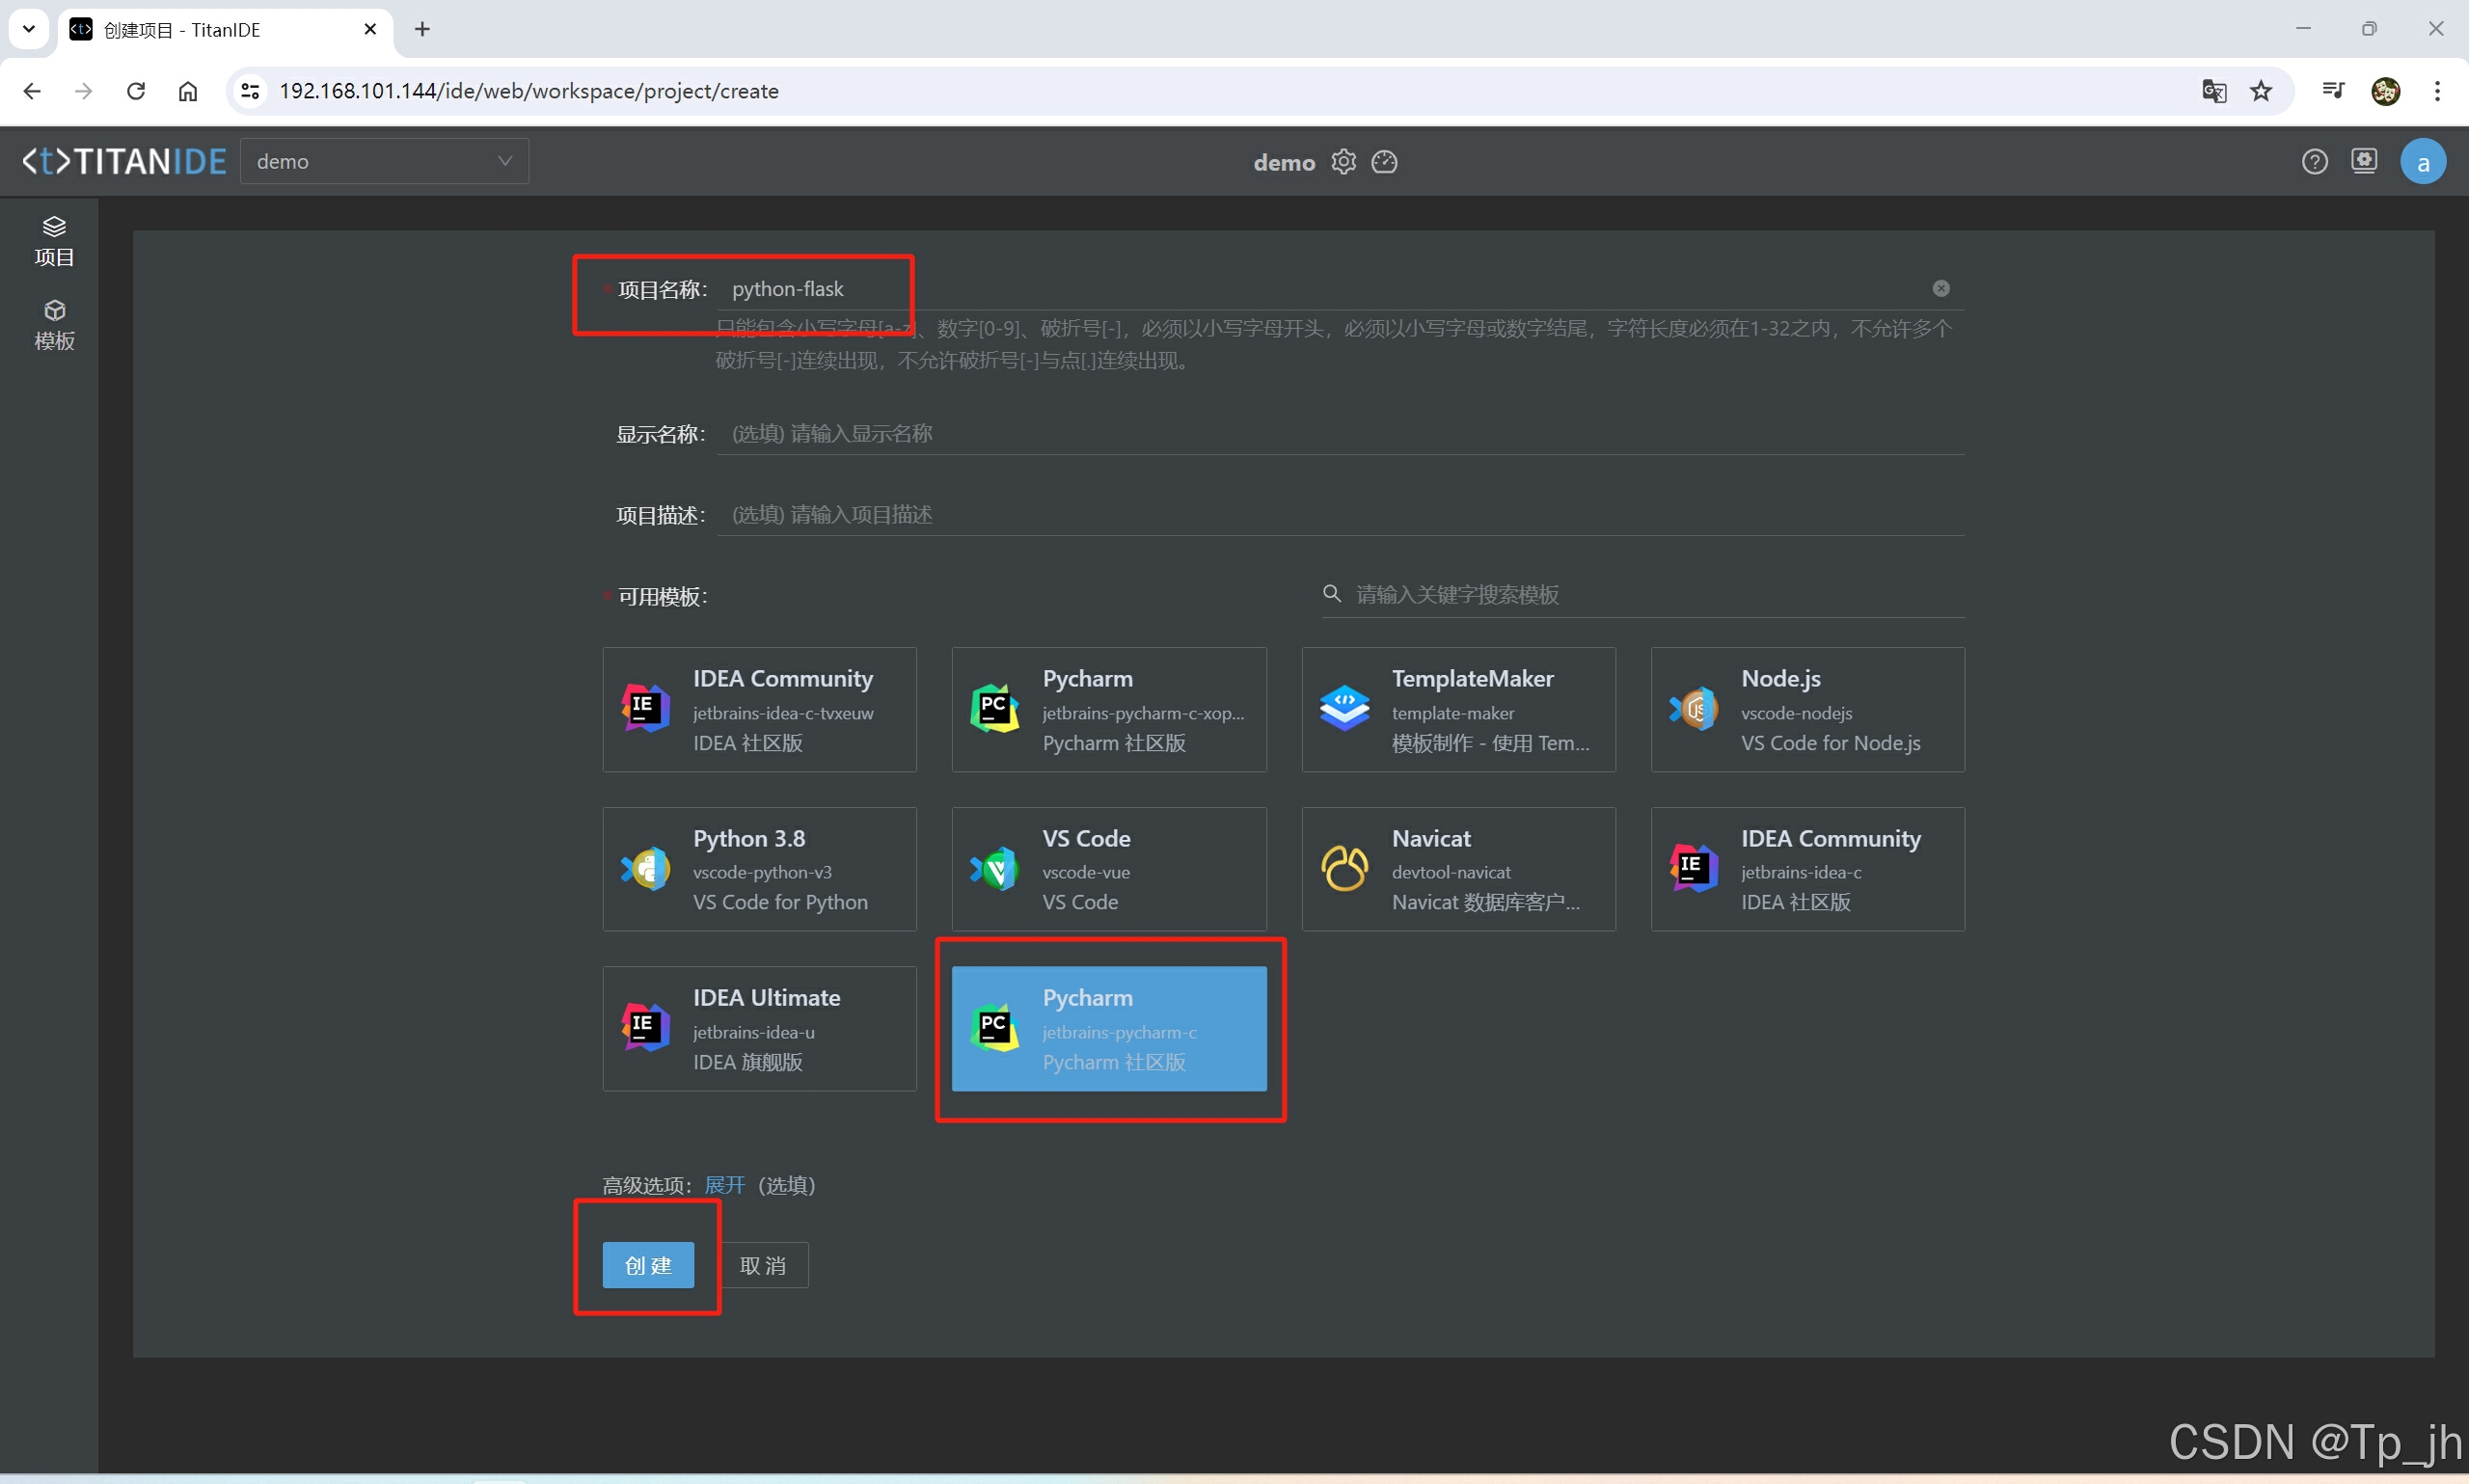Open the 模板 sidebar section
2469x1484 pixels.
tap(54, 325)
